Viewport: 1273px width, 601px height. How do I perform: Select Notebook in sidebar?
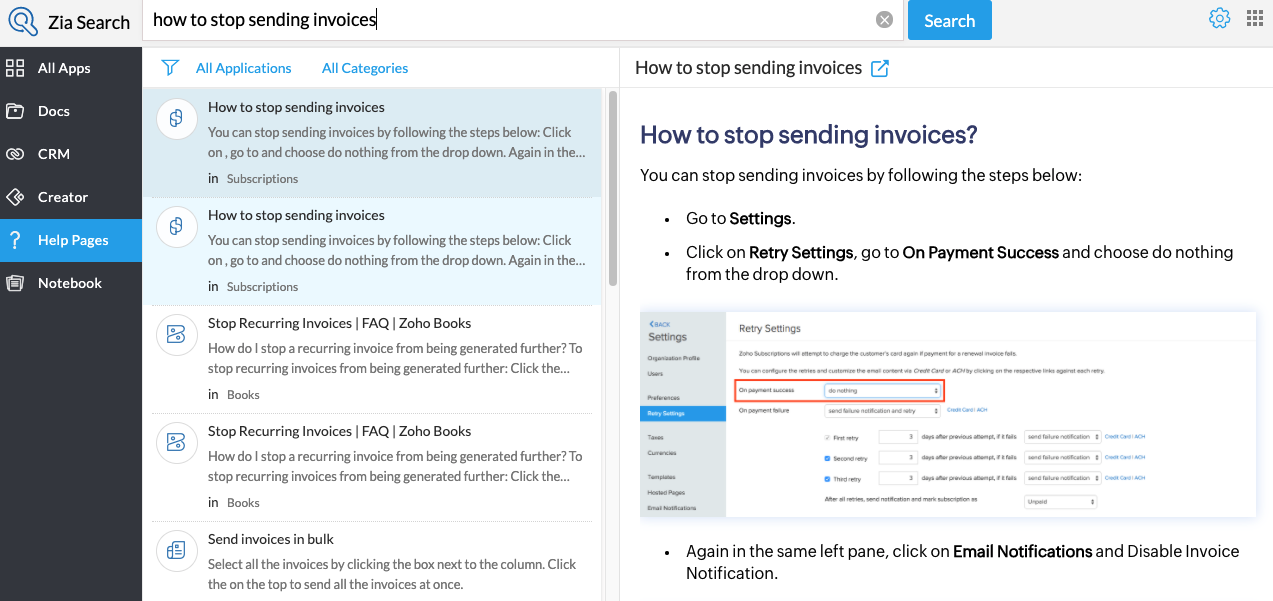point(71,283)
